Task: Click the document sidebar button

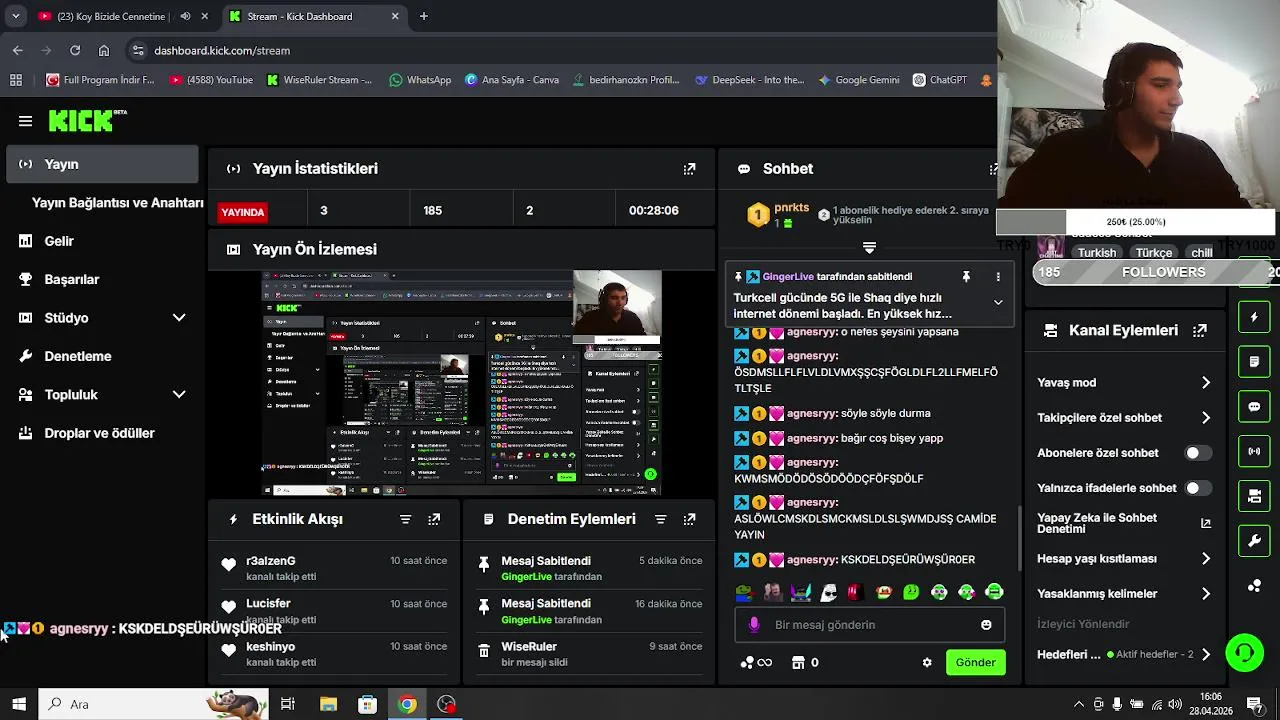Action: point(1254,361)
